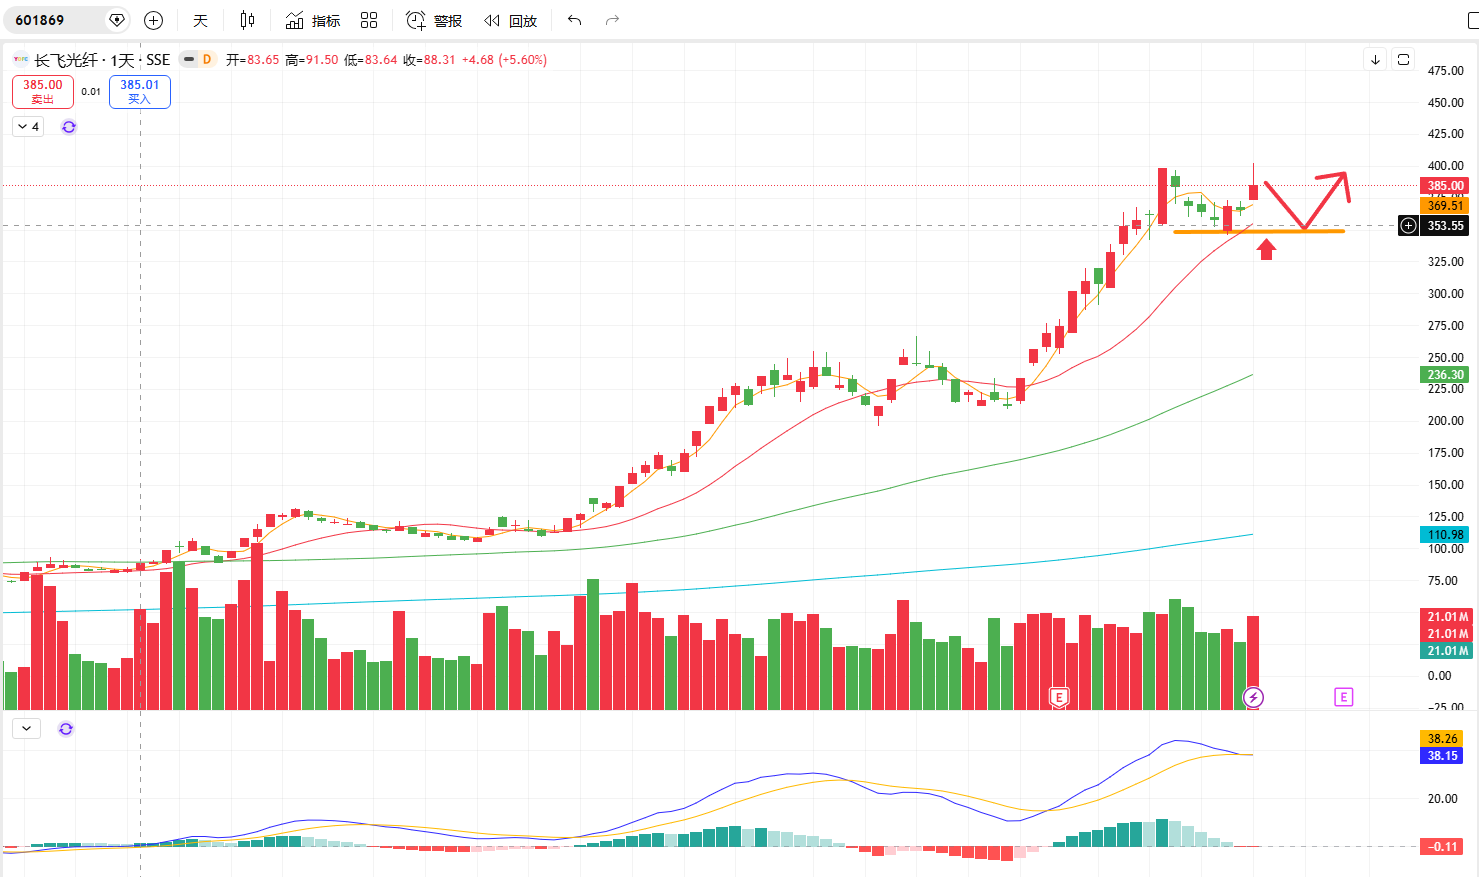Undo the last chart action
The height and width of the screenshot is (877, 1479).
574,20
